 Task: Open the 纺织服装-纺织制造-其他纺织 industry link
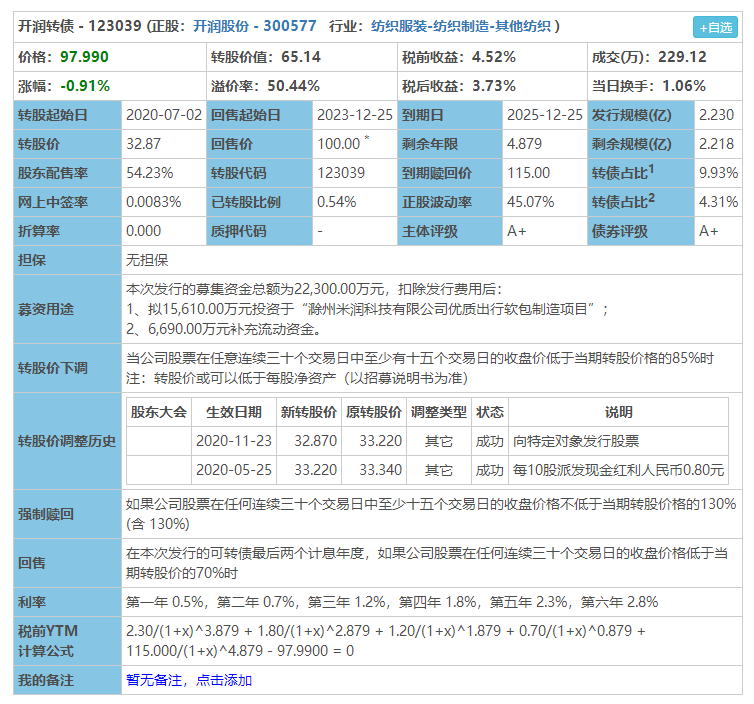pos(461,26)
